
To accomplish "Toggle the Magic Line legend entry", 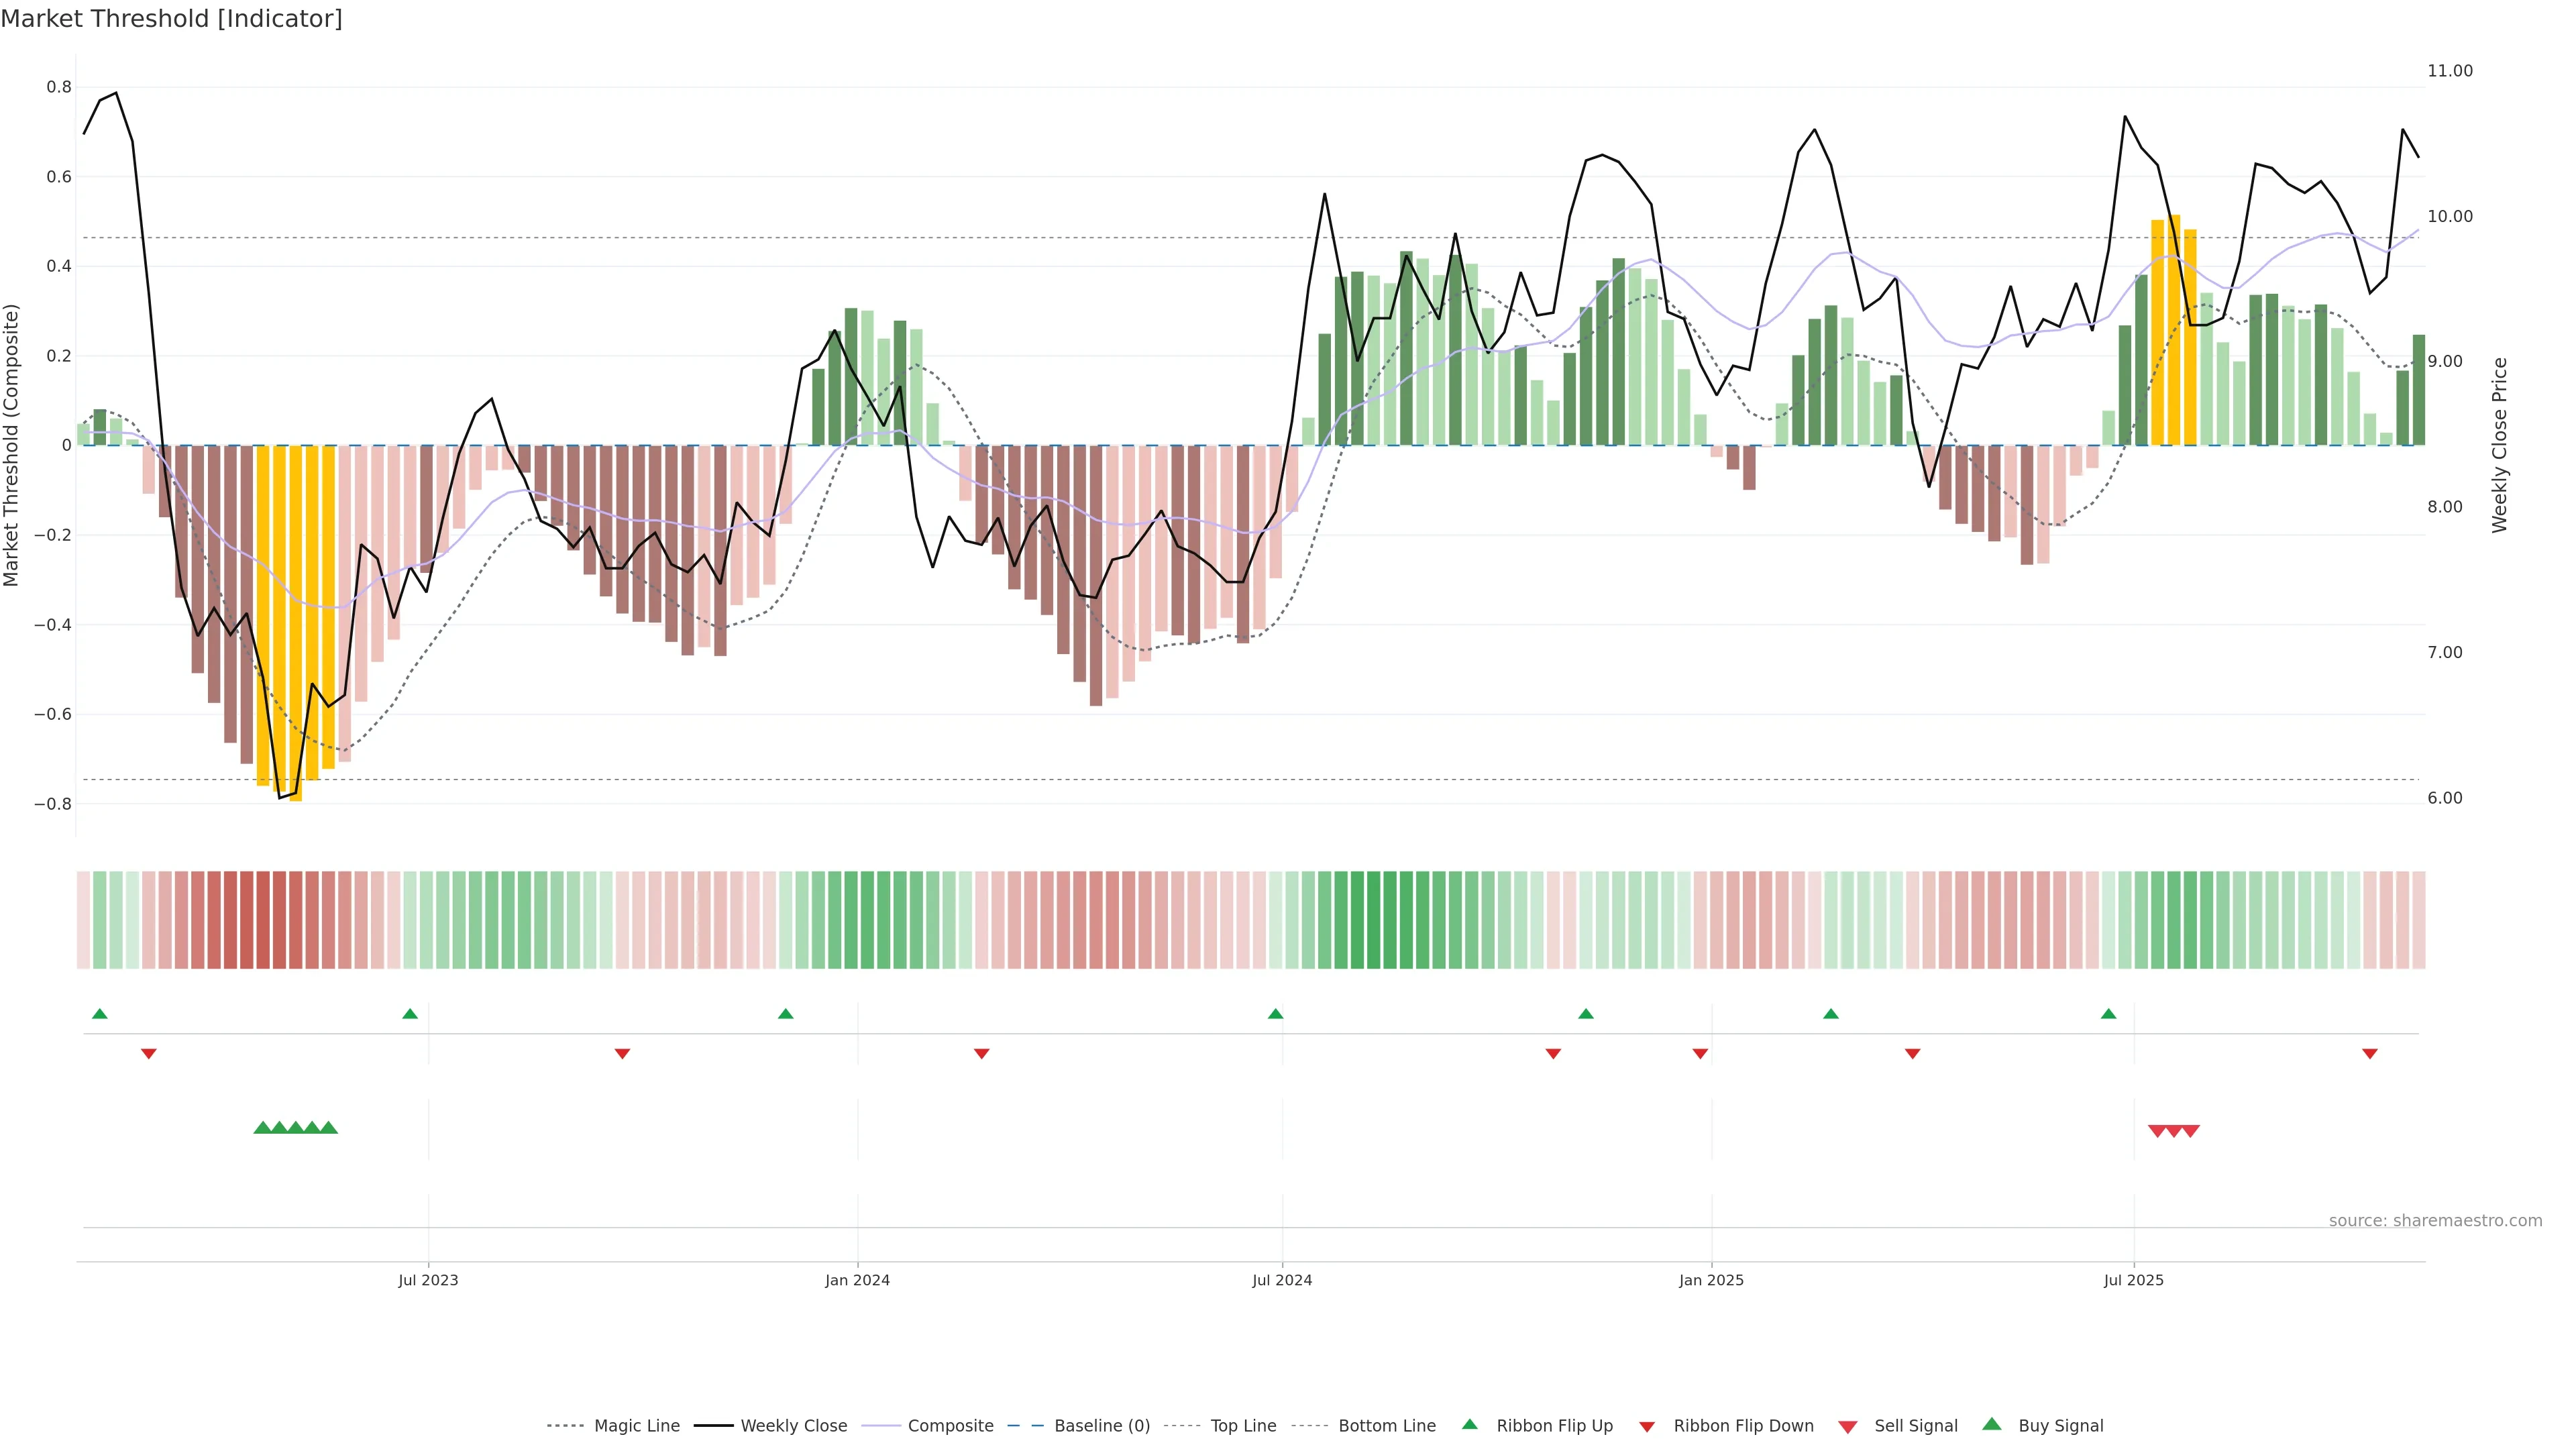I will (x=636, y=1426).
